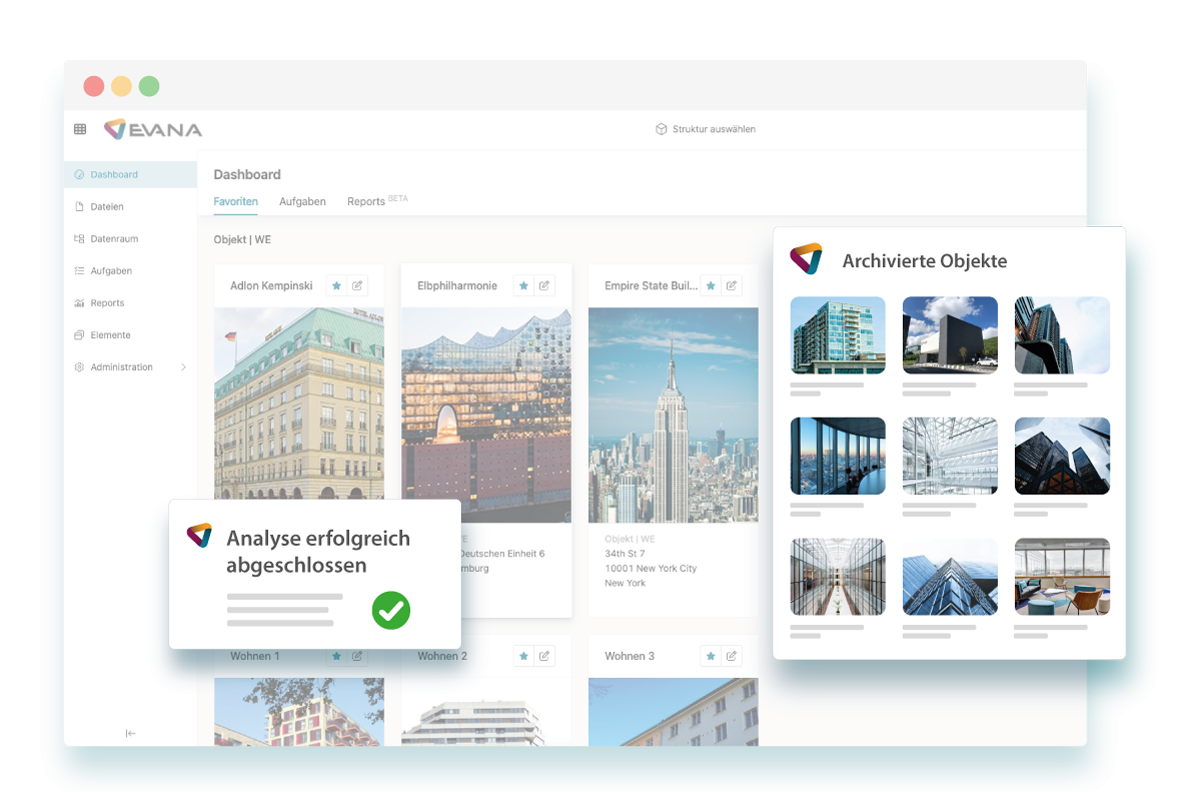The image size is (1200, 792).
Task: Click the 10001 New York City line
Action: tap(651, 568)
